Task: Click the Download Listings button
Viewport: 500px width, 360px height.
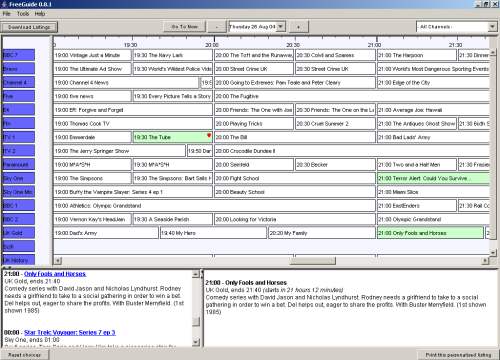Action: tap(29, 27)
